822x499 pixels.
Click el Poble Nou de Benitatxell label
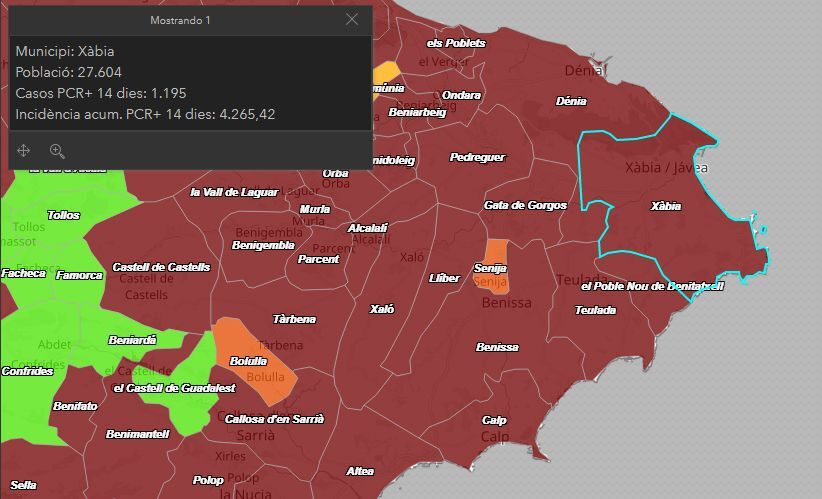(x=652, y=286)
